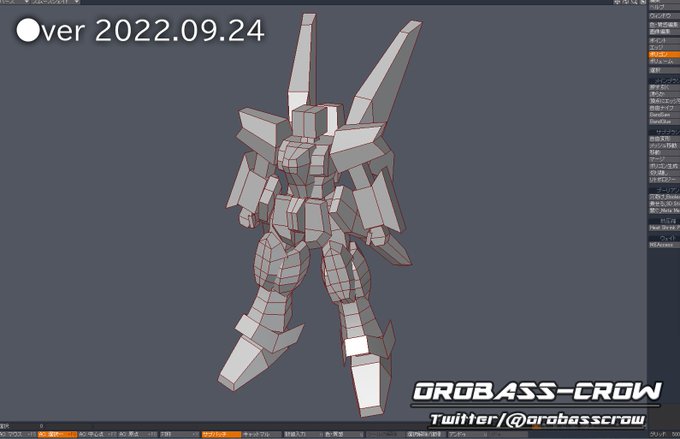This screenshot has width=680, height=439.
Task: Activate the 滑らか smoothing tool
Action: click(664, 94)
